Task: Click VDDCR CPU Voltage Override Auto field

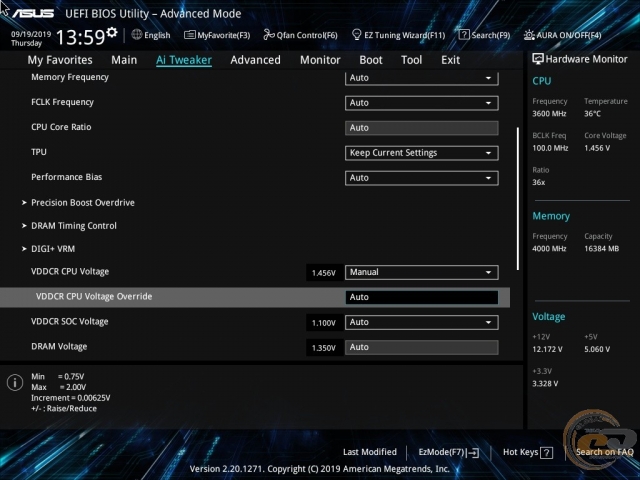Action: tap(421, 297)
